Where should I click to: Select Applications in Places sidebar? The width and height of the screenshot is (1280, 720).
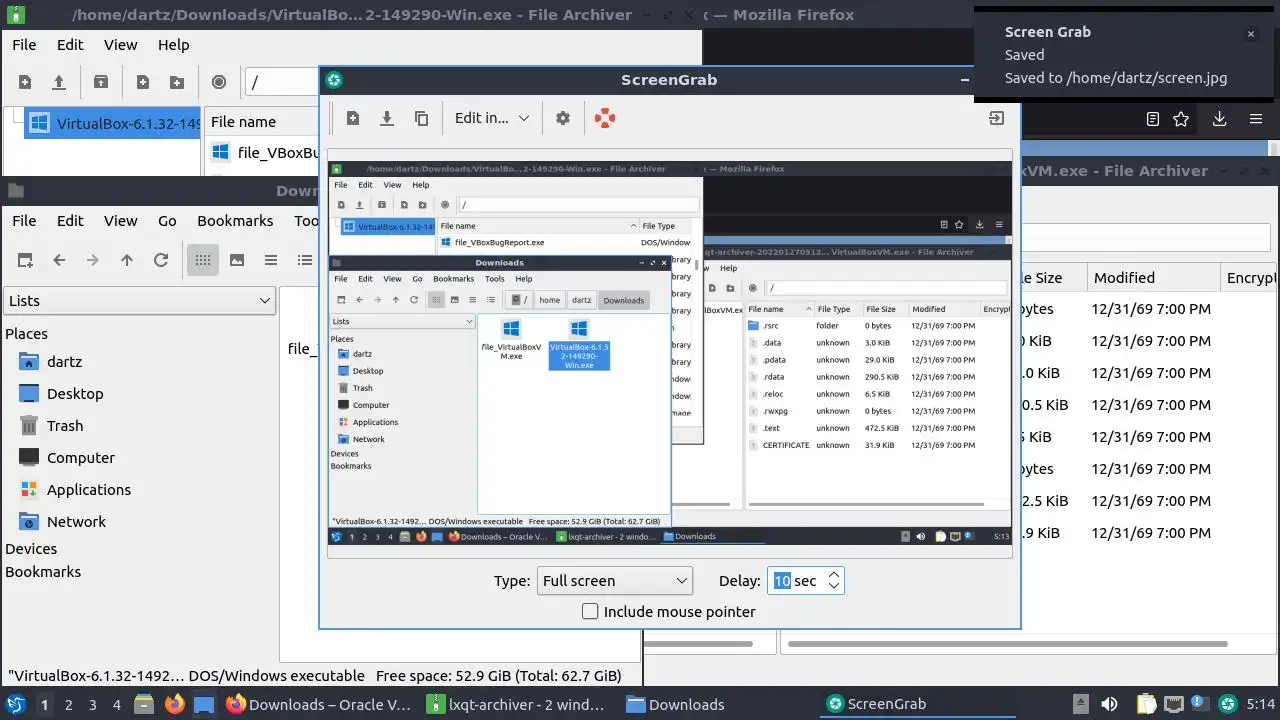[x=89, y=490]
